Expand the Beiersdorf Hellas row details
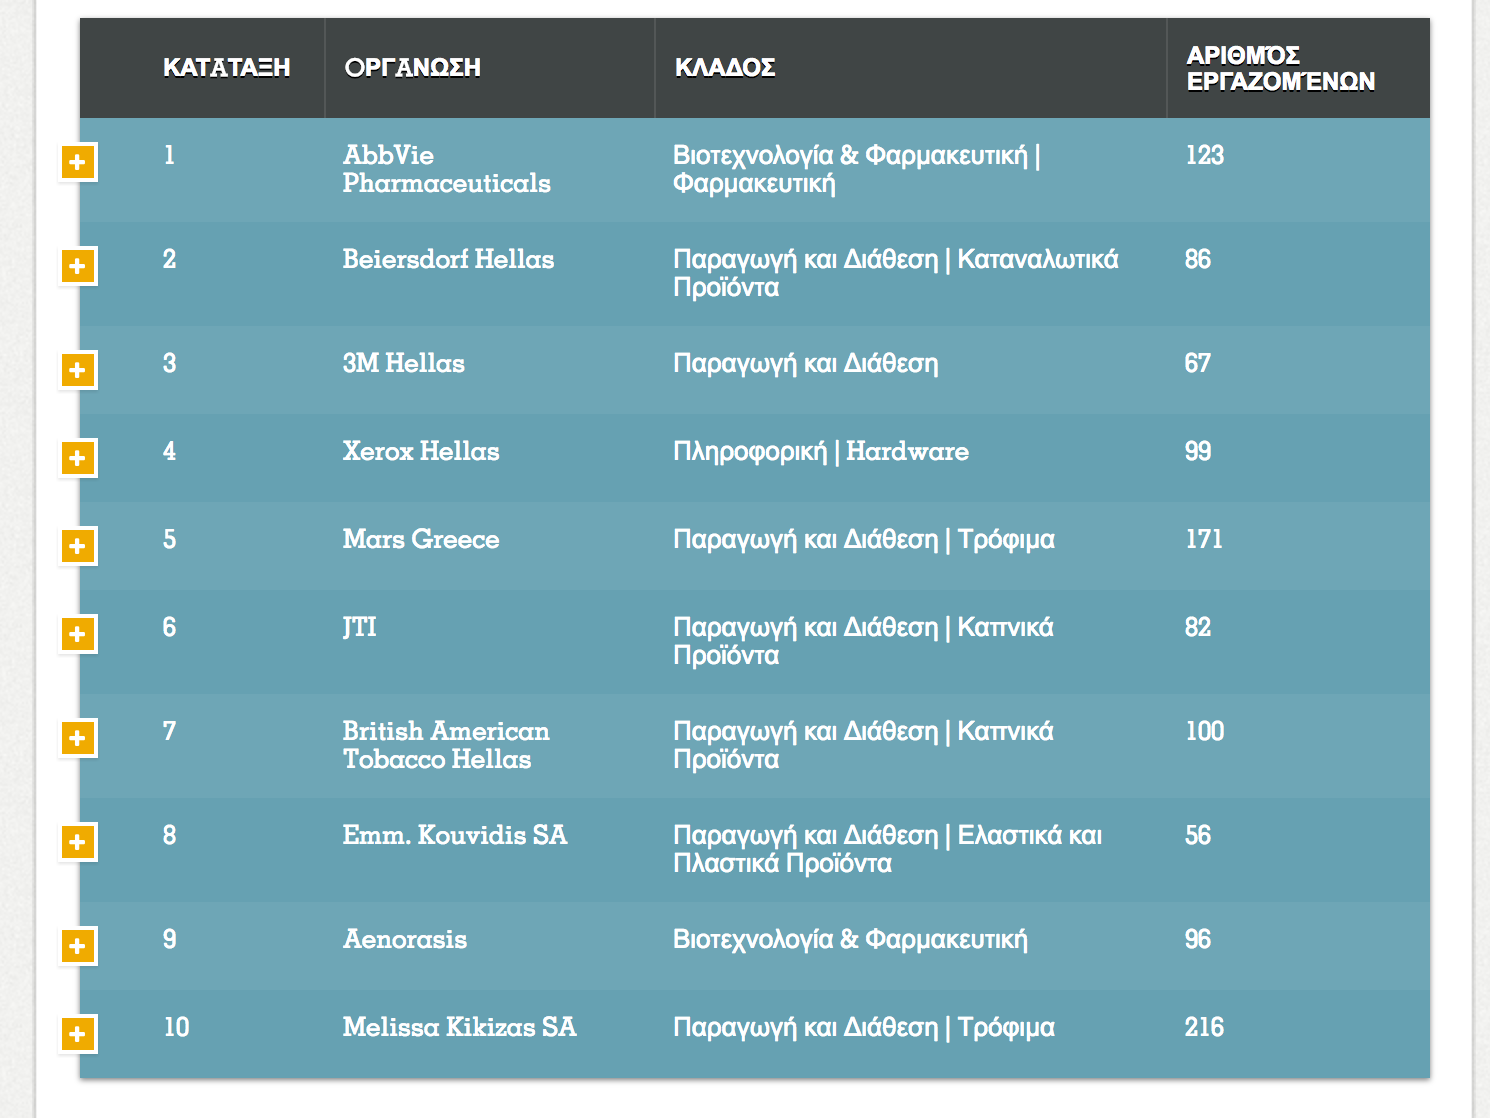 point(78,266)
